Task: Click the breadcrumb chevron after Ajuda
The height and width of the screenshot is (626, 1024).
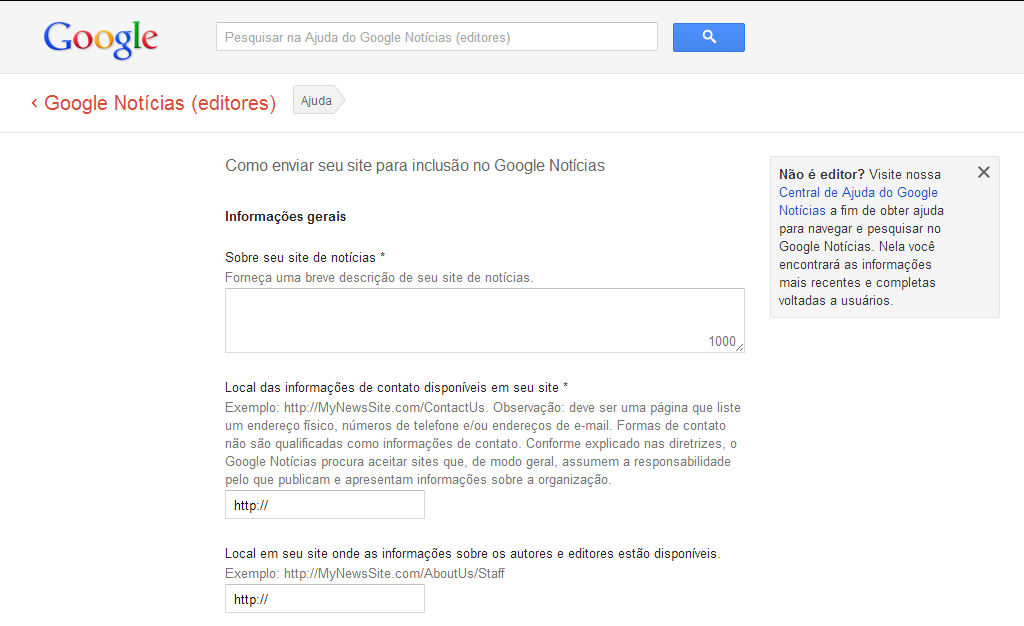Action: click(340, 100)
